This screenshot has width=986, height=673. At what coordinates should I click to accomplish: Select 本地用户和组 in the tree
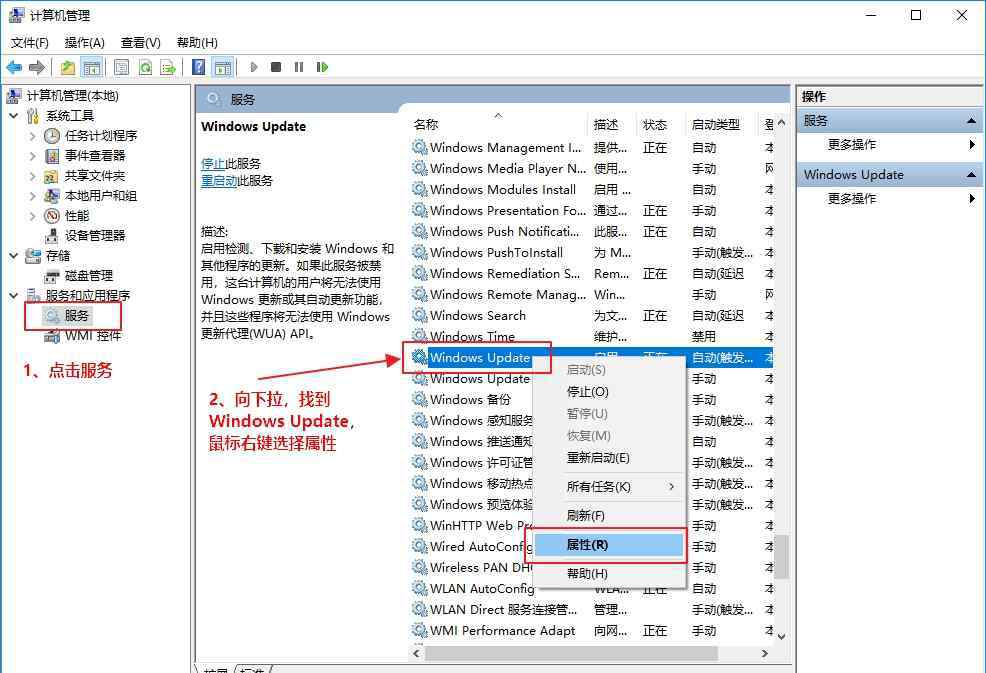tap(101, 196)
